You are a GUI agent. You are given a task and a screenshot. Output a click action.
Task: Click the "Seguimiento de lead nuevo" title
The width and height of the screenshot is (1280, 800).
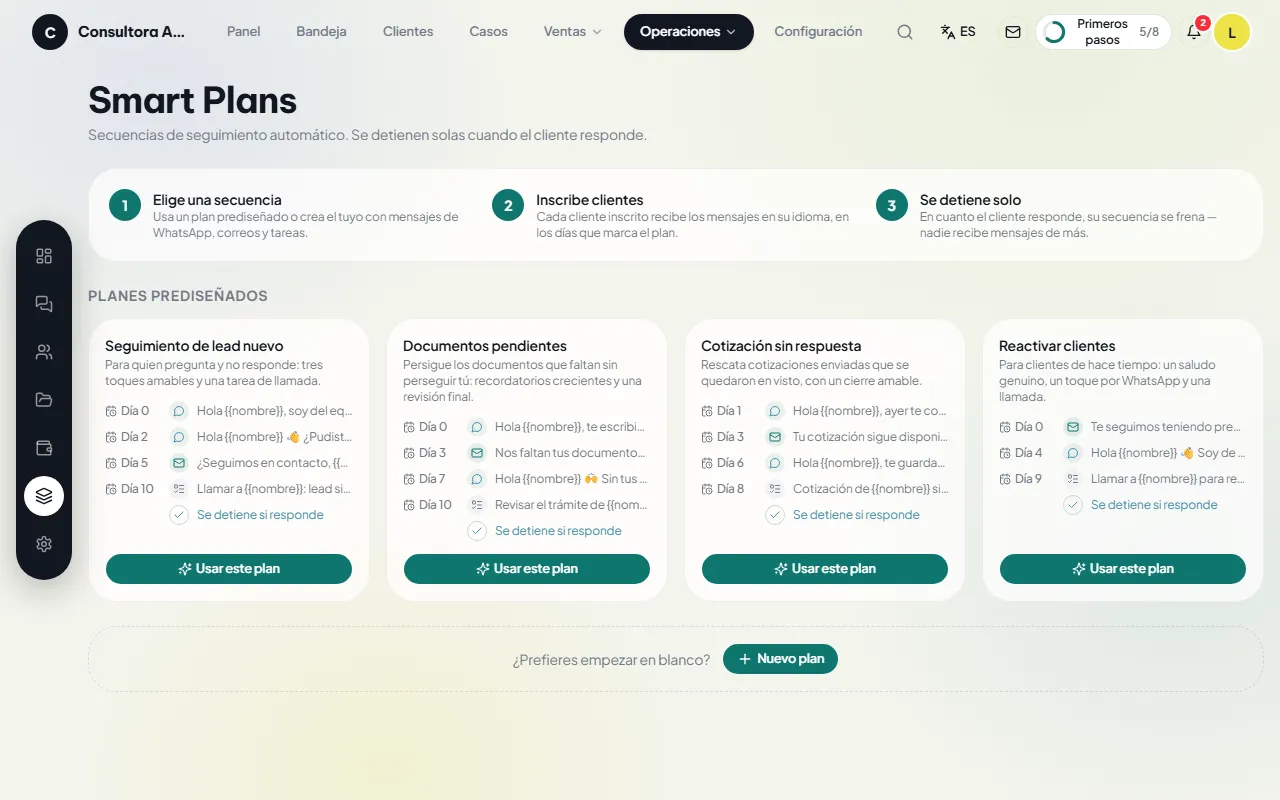point(194,346)
